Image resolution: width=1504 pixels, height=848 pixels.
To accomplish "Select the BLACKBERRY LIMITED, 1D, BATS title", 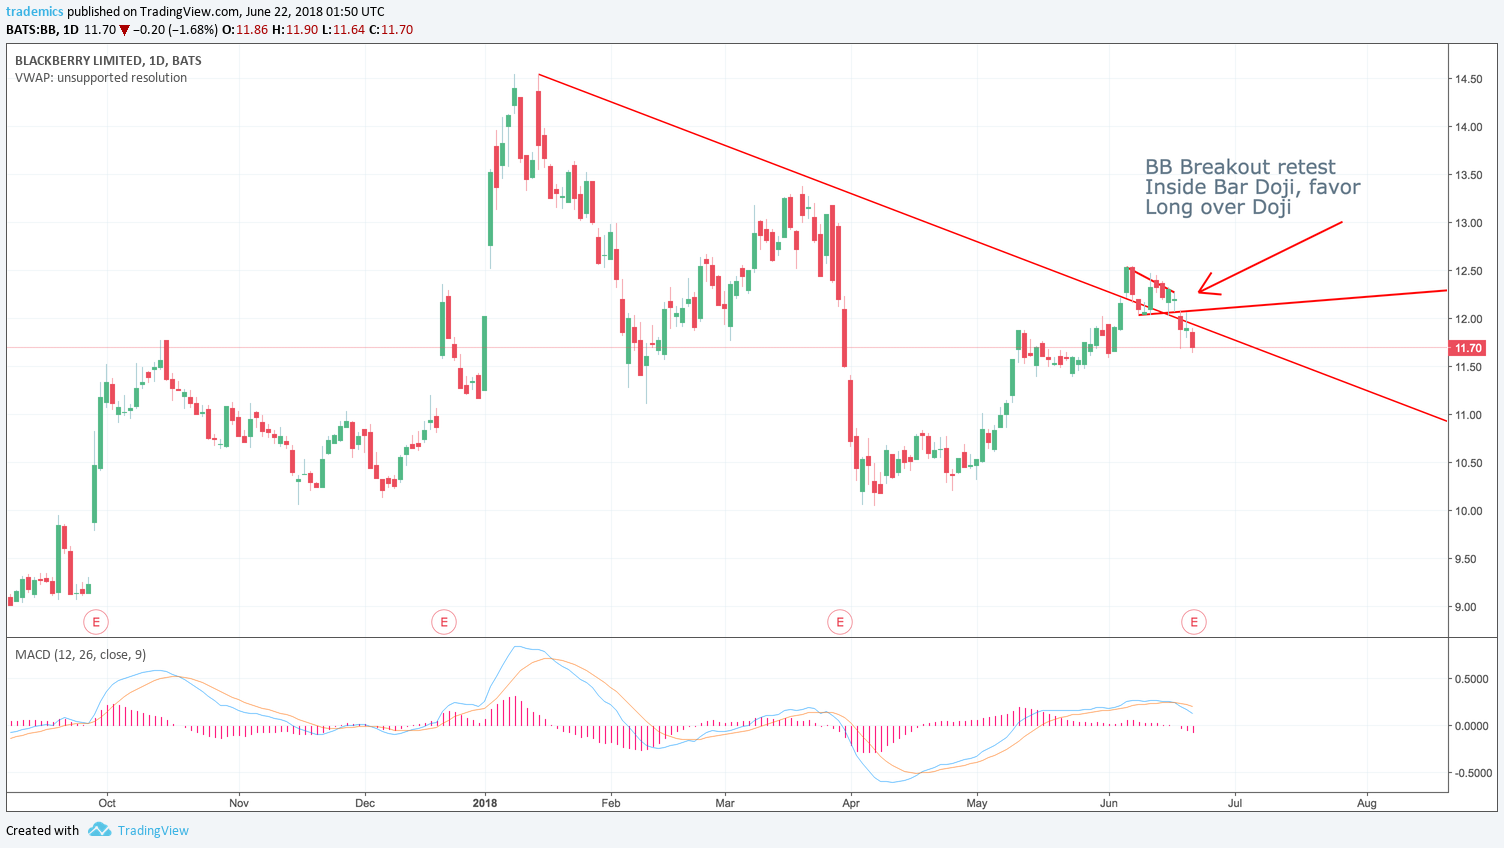I will [x=108, y=60].
